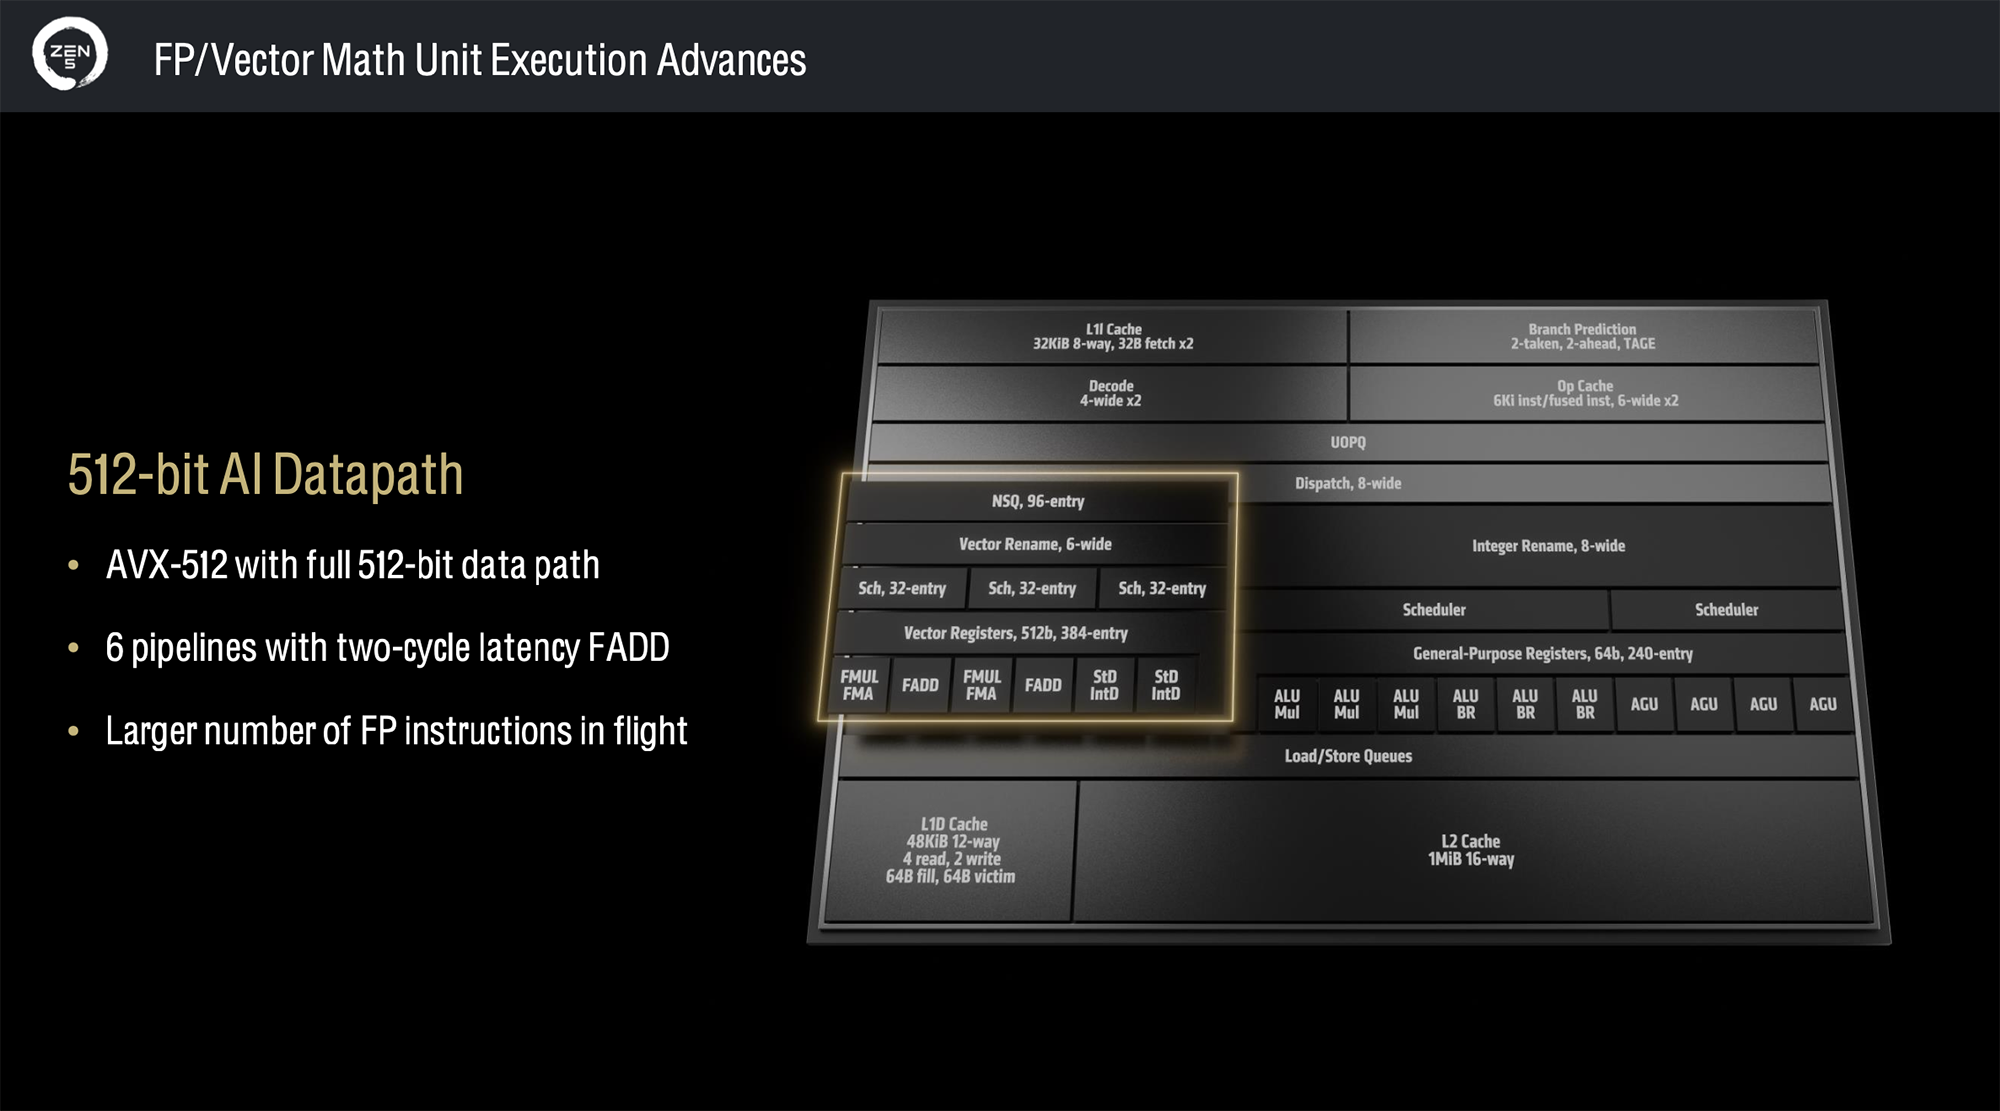
Task: Click the UOPQ bar
Action: 1347,442
